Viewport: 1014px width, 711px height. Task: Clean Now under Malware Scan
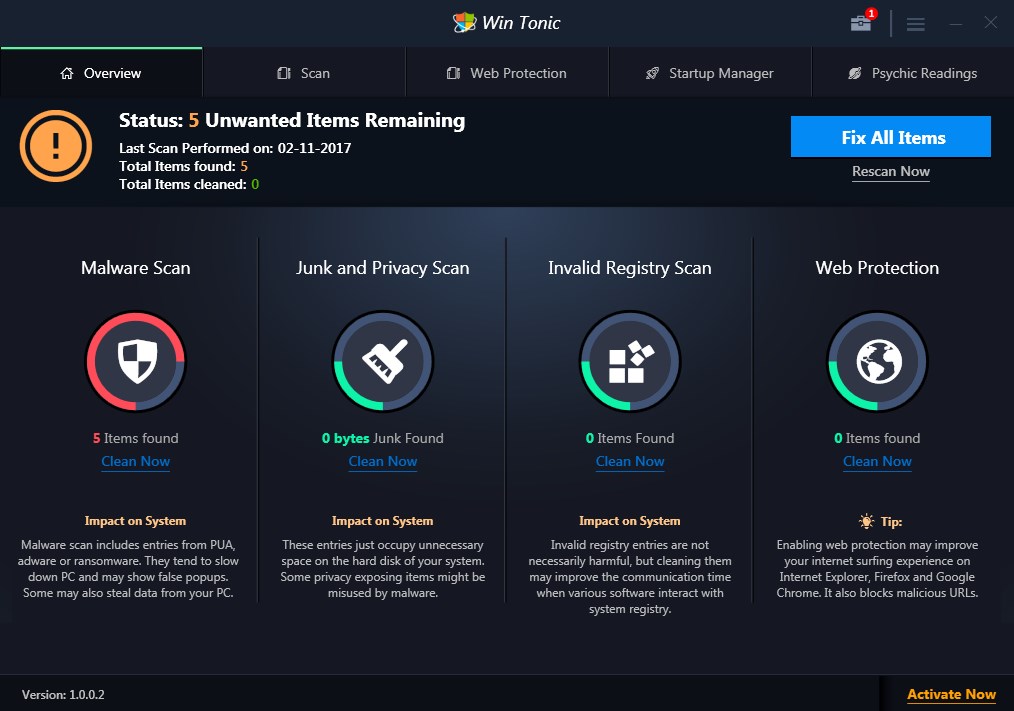click(135, 461)
